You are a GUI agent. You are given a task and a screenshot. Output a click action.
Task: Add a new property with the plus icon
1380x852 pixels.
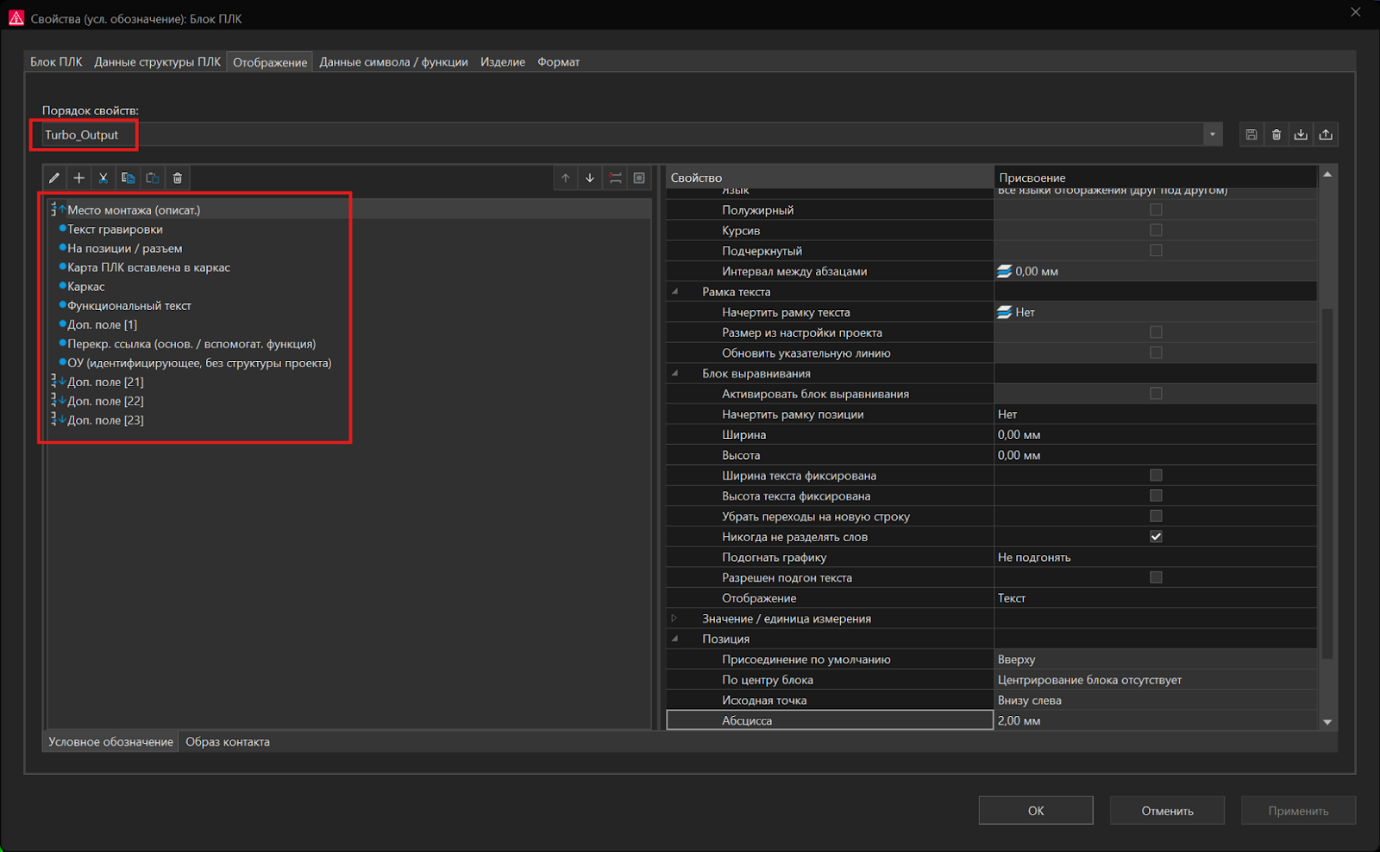coord(78,177)
